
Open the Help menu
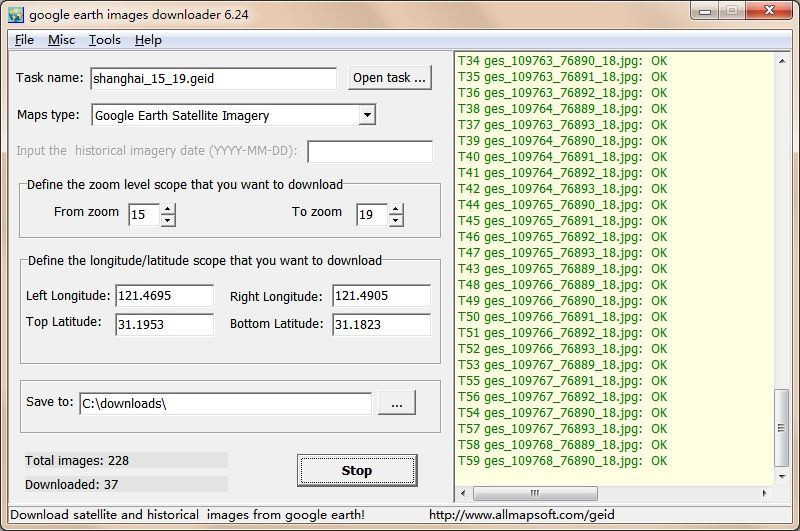click(148, 40)
